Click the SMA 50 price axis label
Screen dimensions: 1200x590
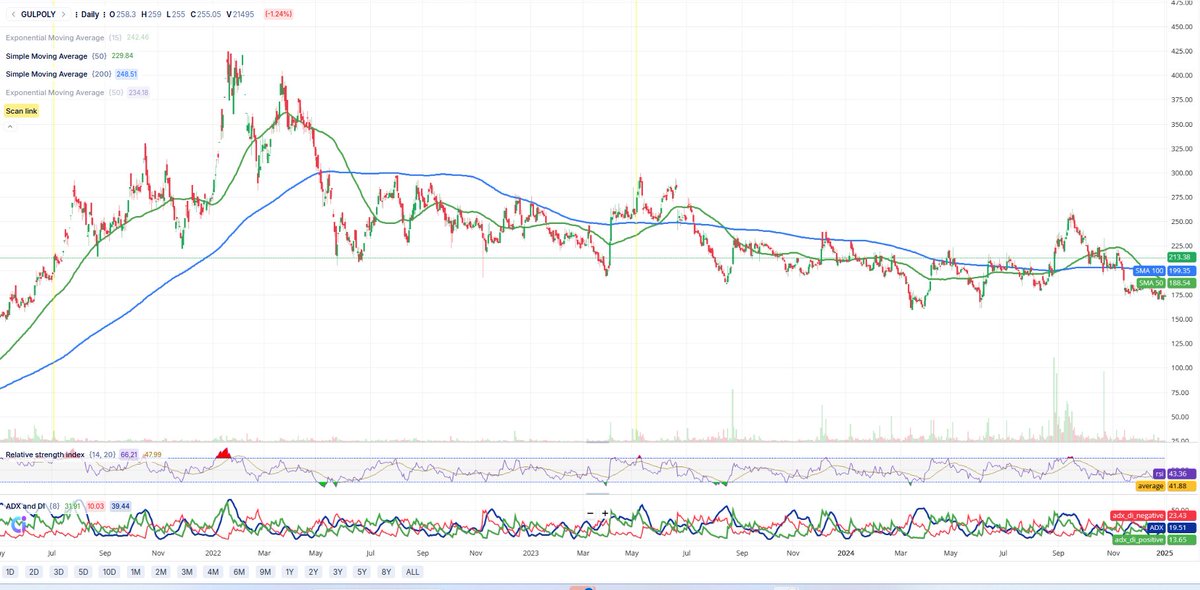click(1152, 283)
